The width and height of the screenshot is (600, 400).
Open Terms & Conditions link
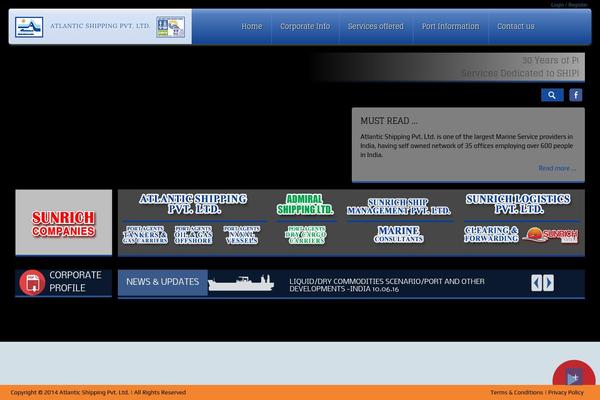click(517, 392)
